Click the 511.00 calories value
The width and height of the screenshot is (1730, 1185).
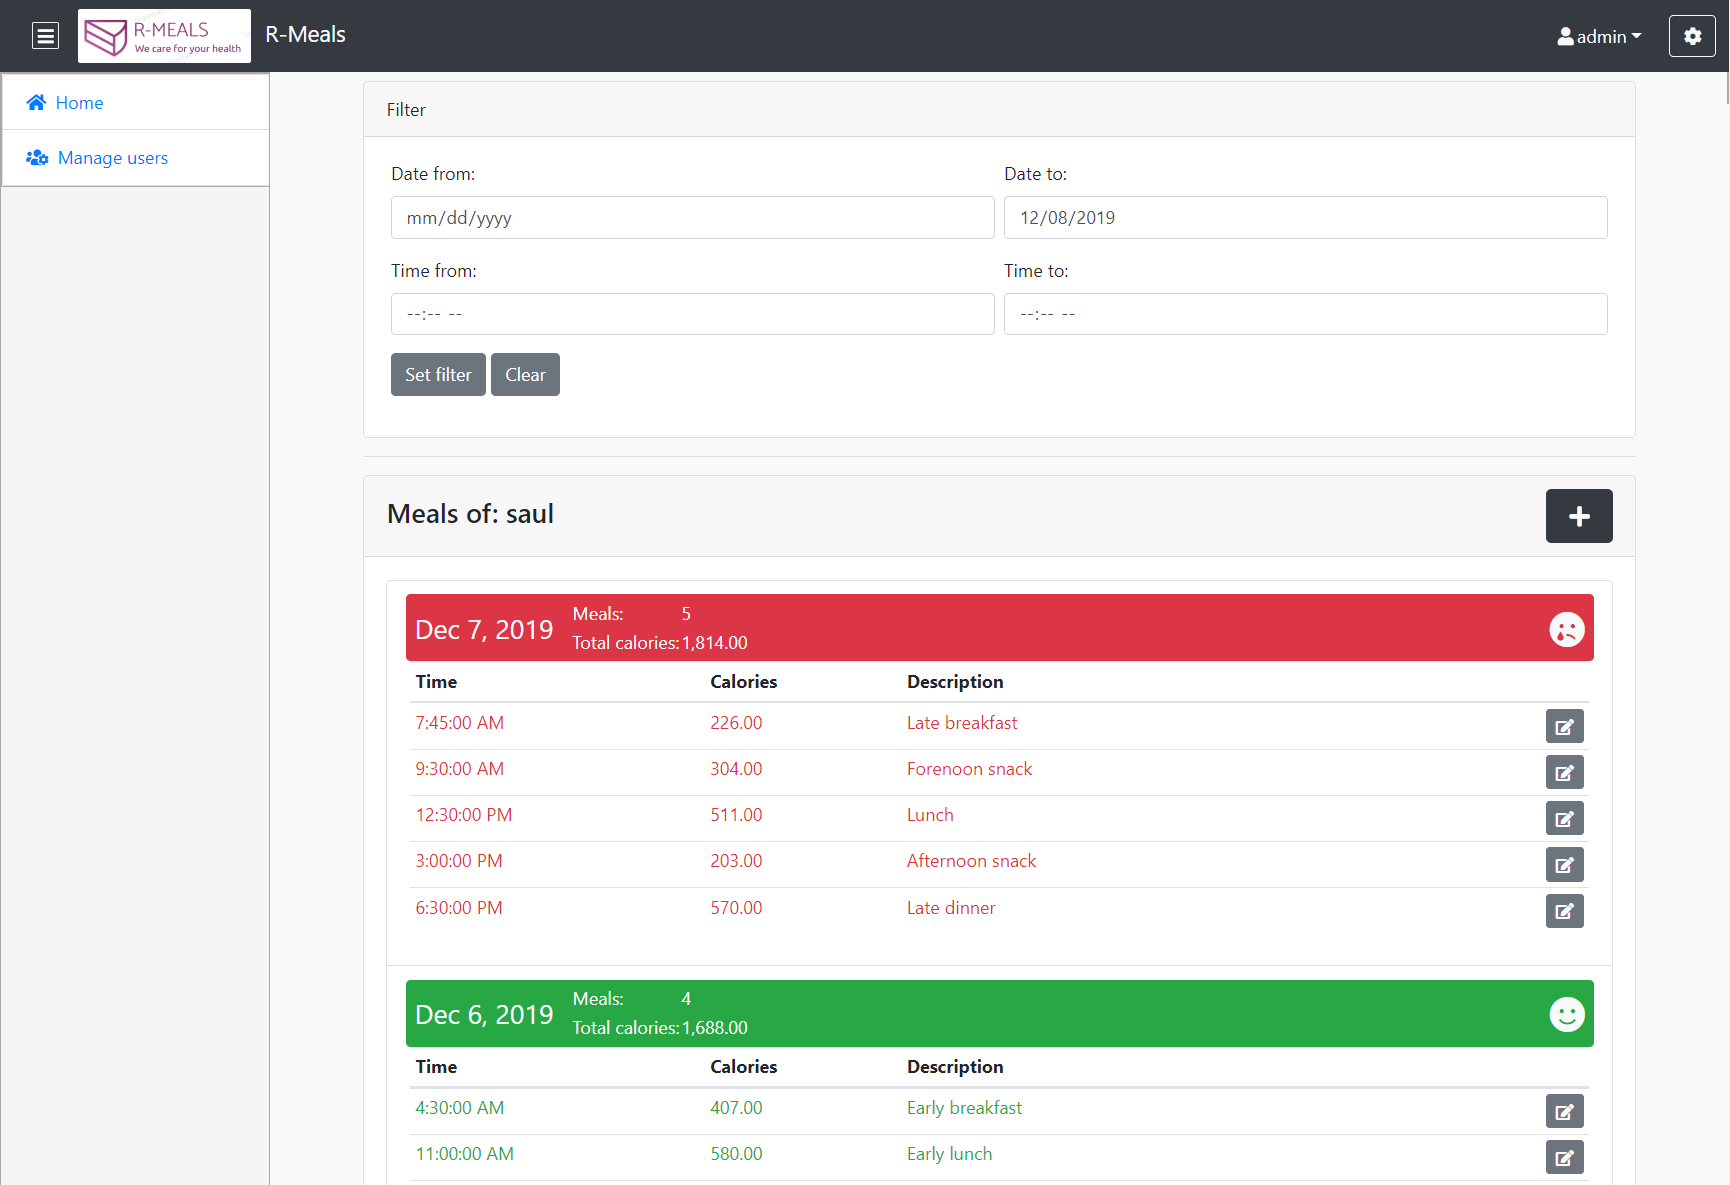click(736, 815)
